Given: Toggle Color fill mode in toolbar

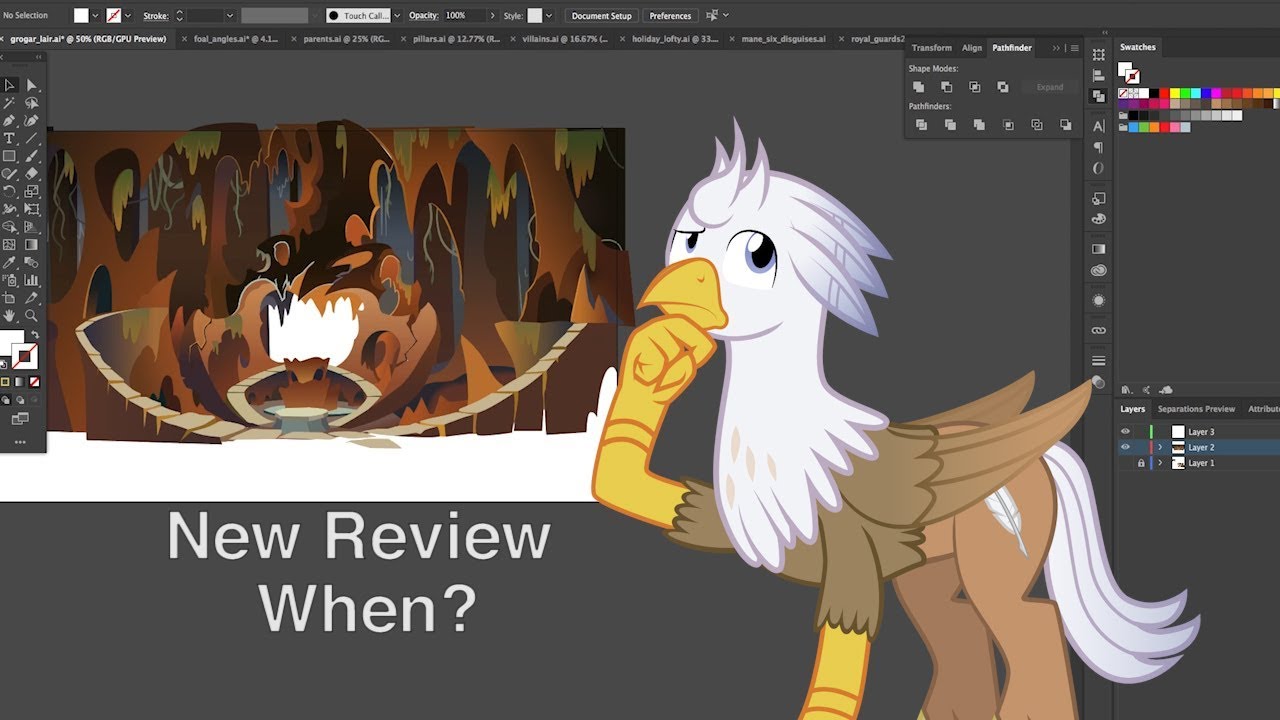Looking at the screenshot, I should tap(5, 381).
